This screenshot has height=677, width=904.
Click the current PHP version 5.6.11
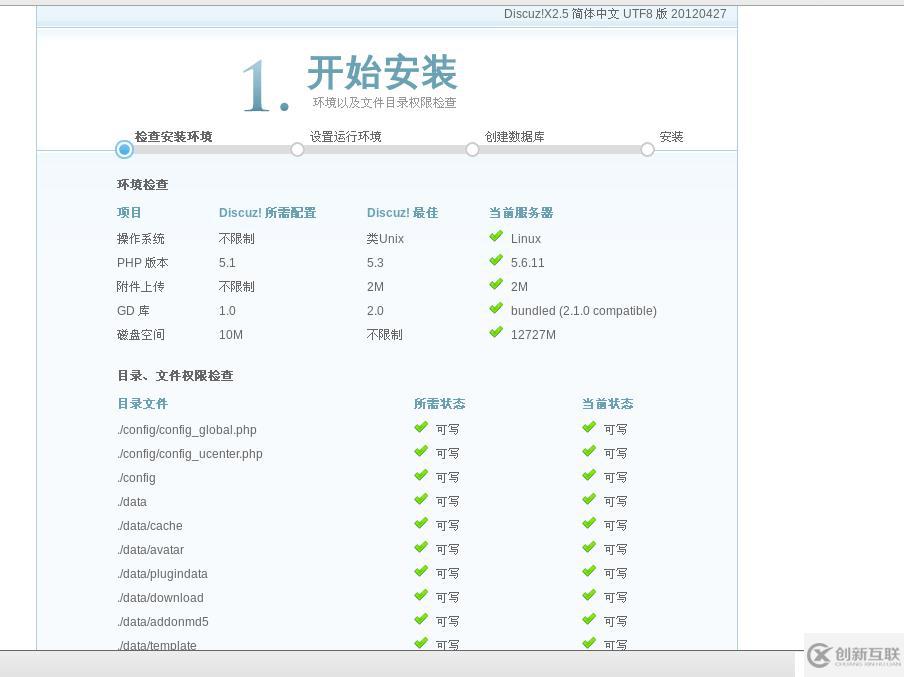(x=528, y=263)
